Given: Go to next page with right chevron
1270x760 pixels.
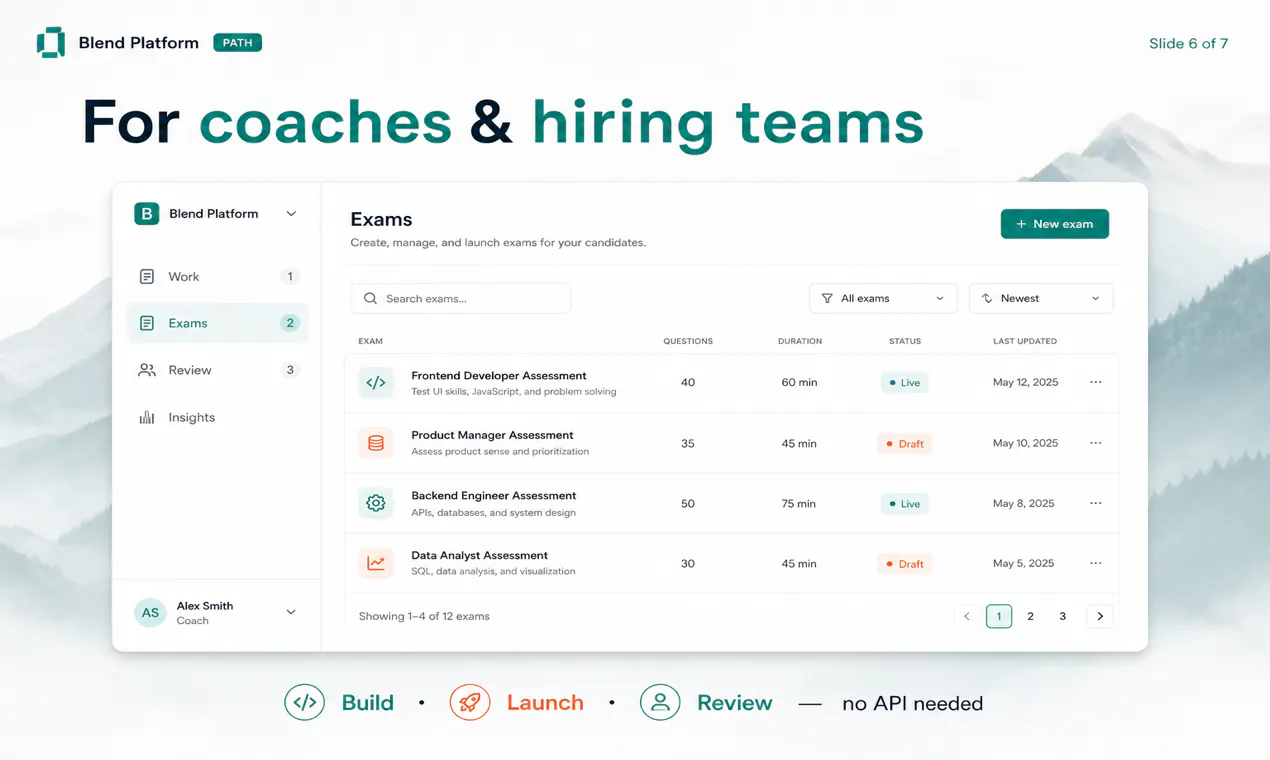Looking at the screenshot, I should point(1100,616).
